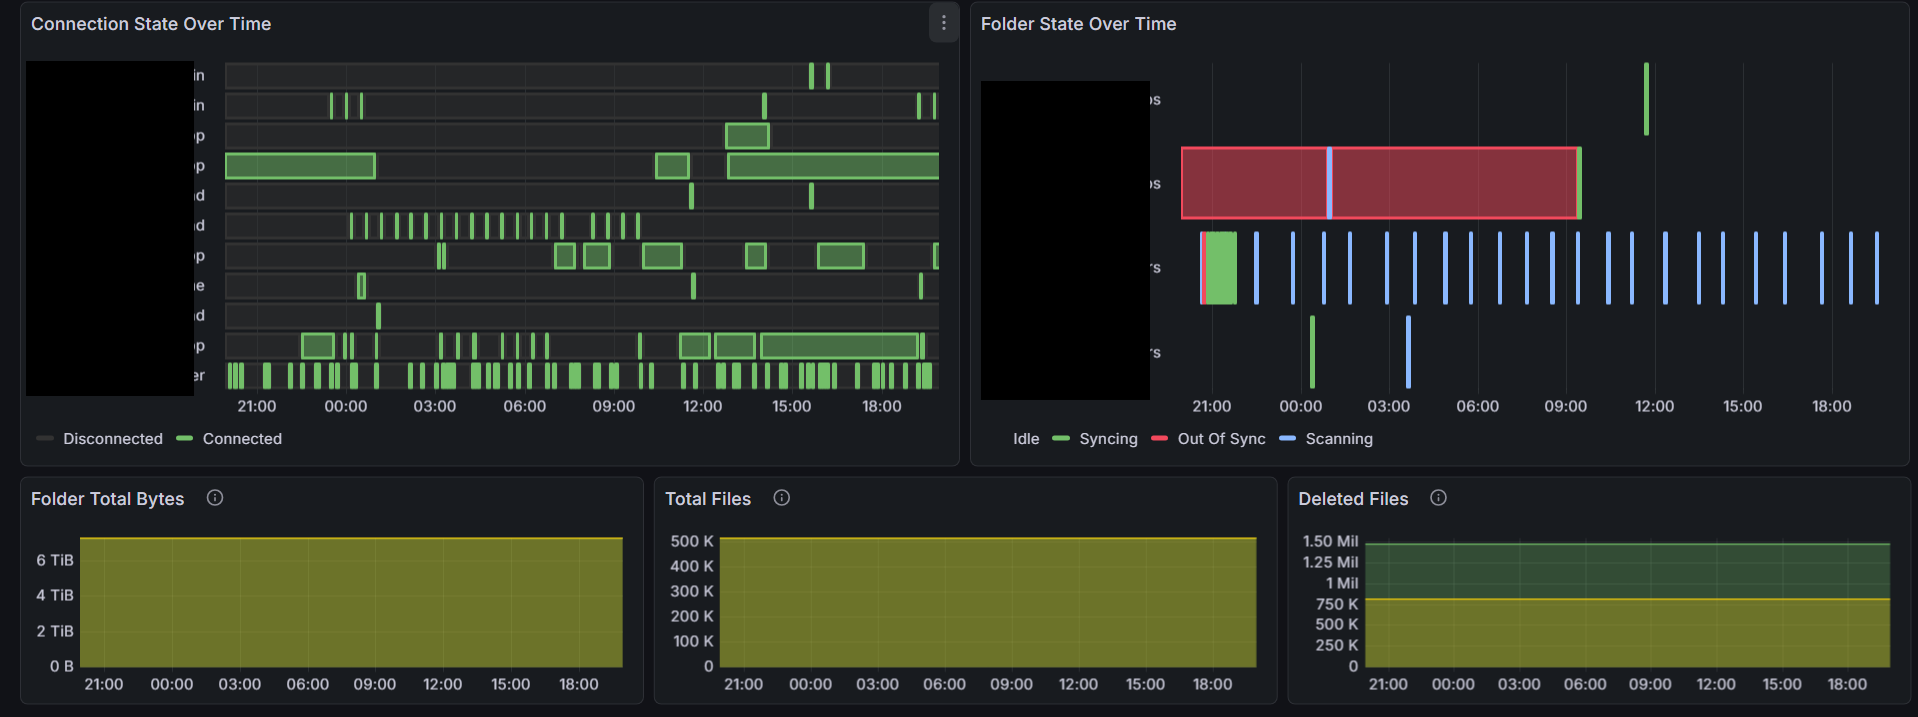Toggle the Idle series legend label
This screenshot has height=717, width=1918.
pos(1025,439)
